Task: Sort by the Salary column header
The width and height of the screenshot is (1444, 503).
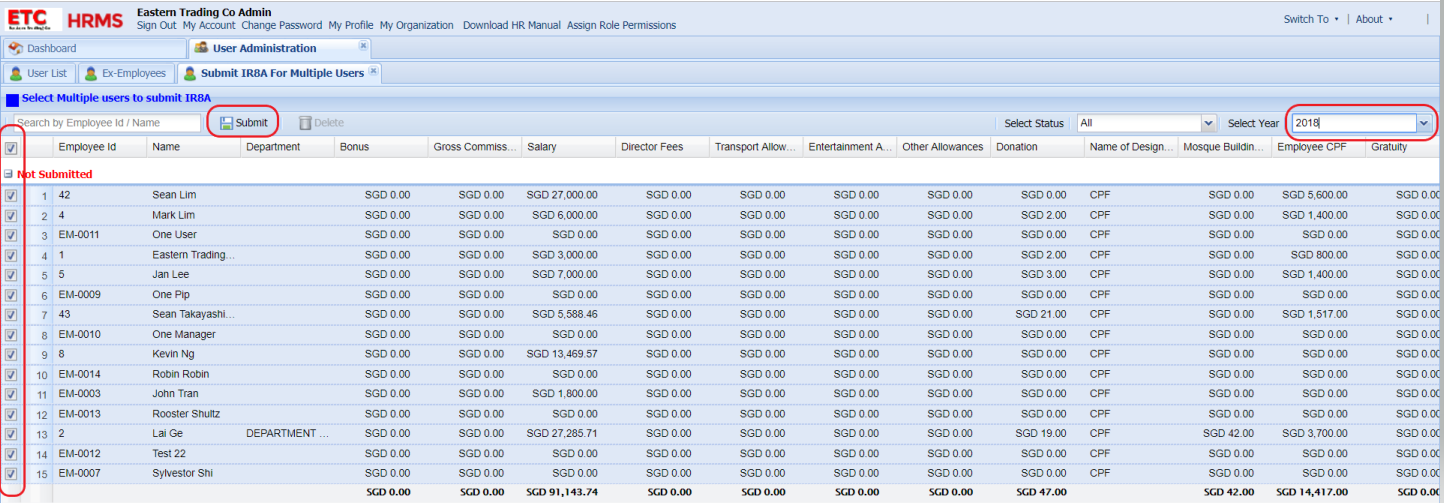Action: 566,147
